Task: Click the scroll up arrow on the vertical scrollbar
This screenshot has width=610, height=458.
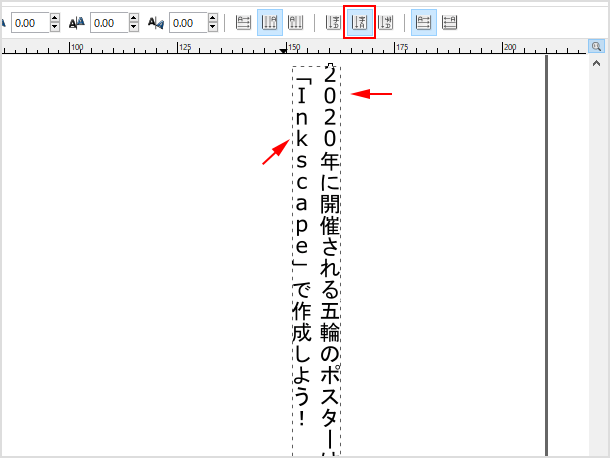Action: tap(596, 63)
